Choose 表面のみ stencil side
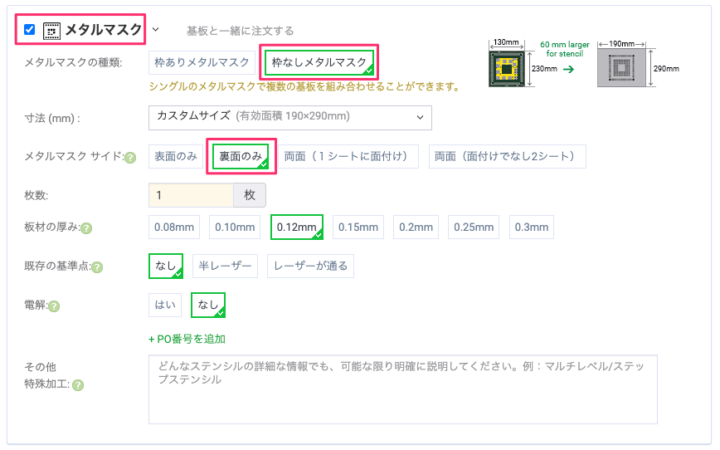 175,157
